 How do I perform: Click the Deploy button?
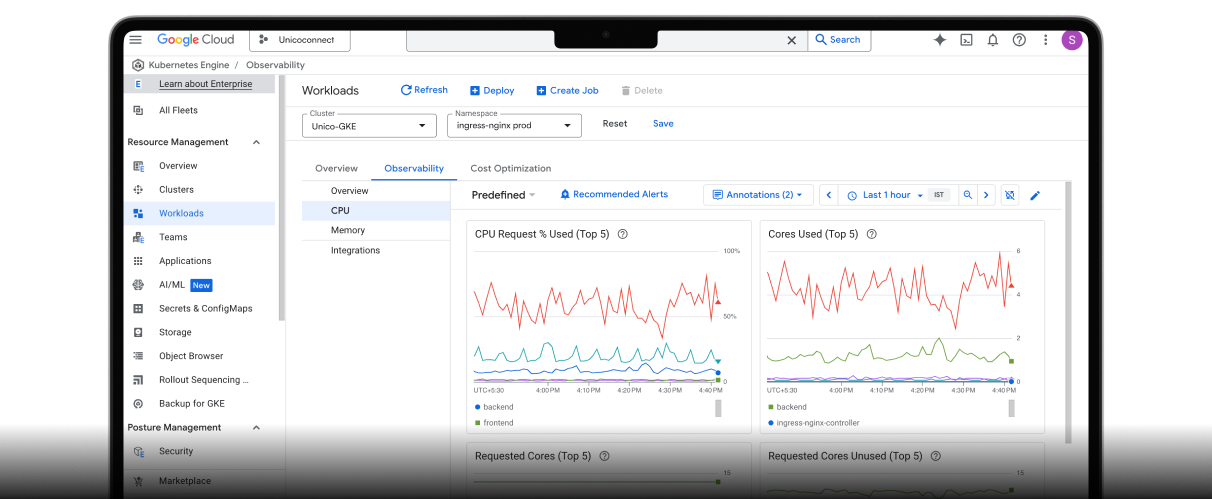492,90
